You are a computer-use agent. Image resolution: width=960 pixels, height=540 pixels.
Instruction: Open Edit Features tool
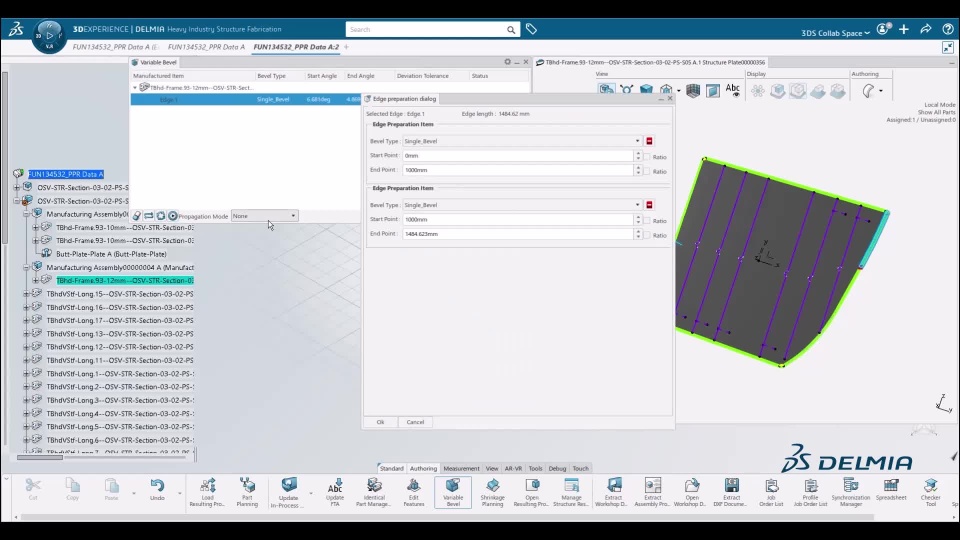click(x=413, y=492)
